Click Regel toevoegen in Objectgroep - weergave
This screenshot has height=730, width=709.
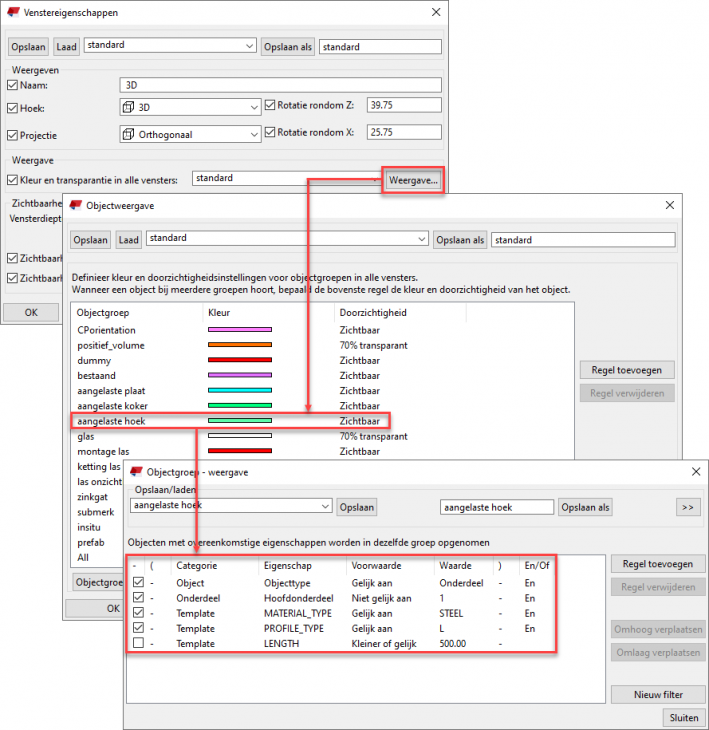coord(658,564)
